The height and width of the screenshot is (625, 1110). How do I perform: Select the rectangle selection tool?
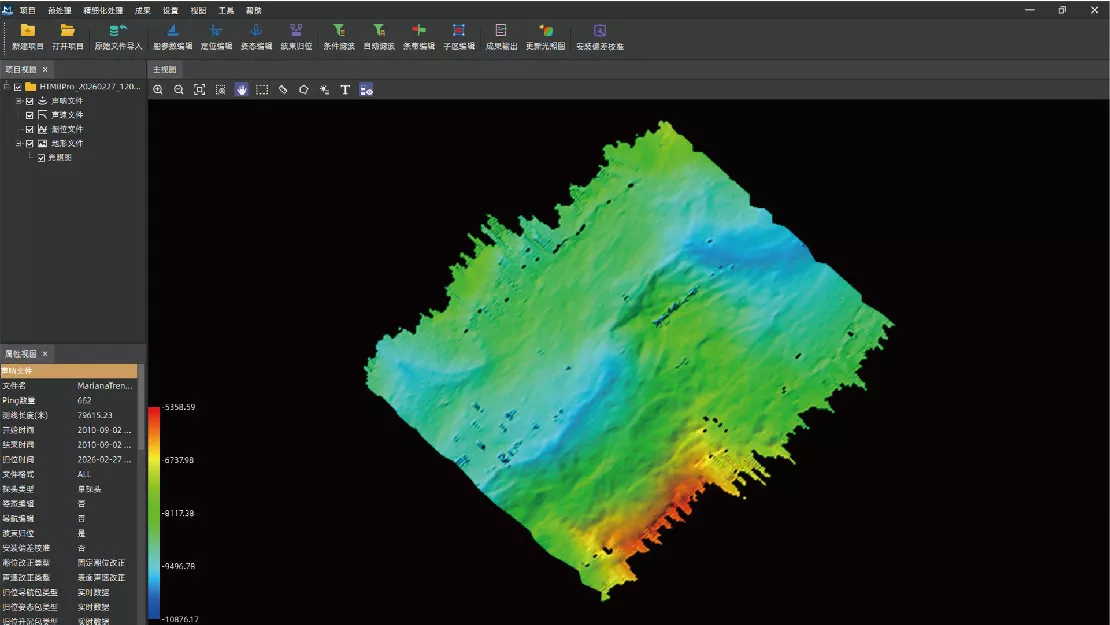click(x=262, y=90)
